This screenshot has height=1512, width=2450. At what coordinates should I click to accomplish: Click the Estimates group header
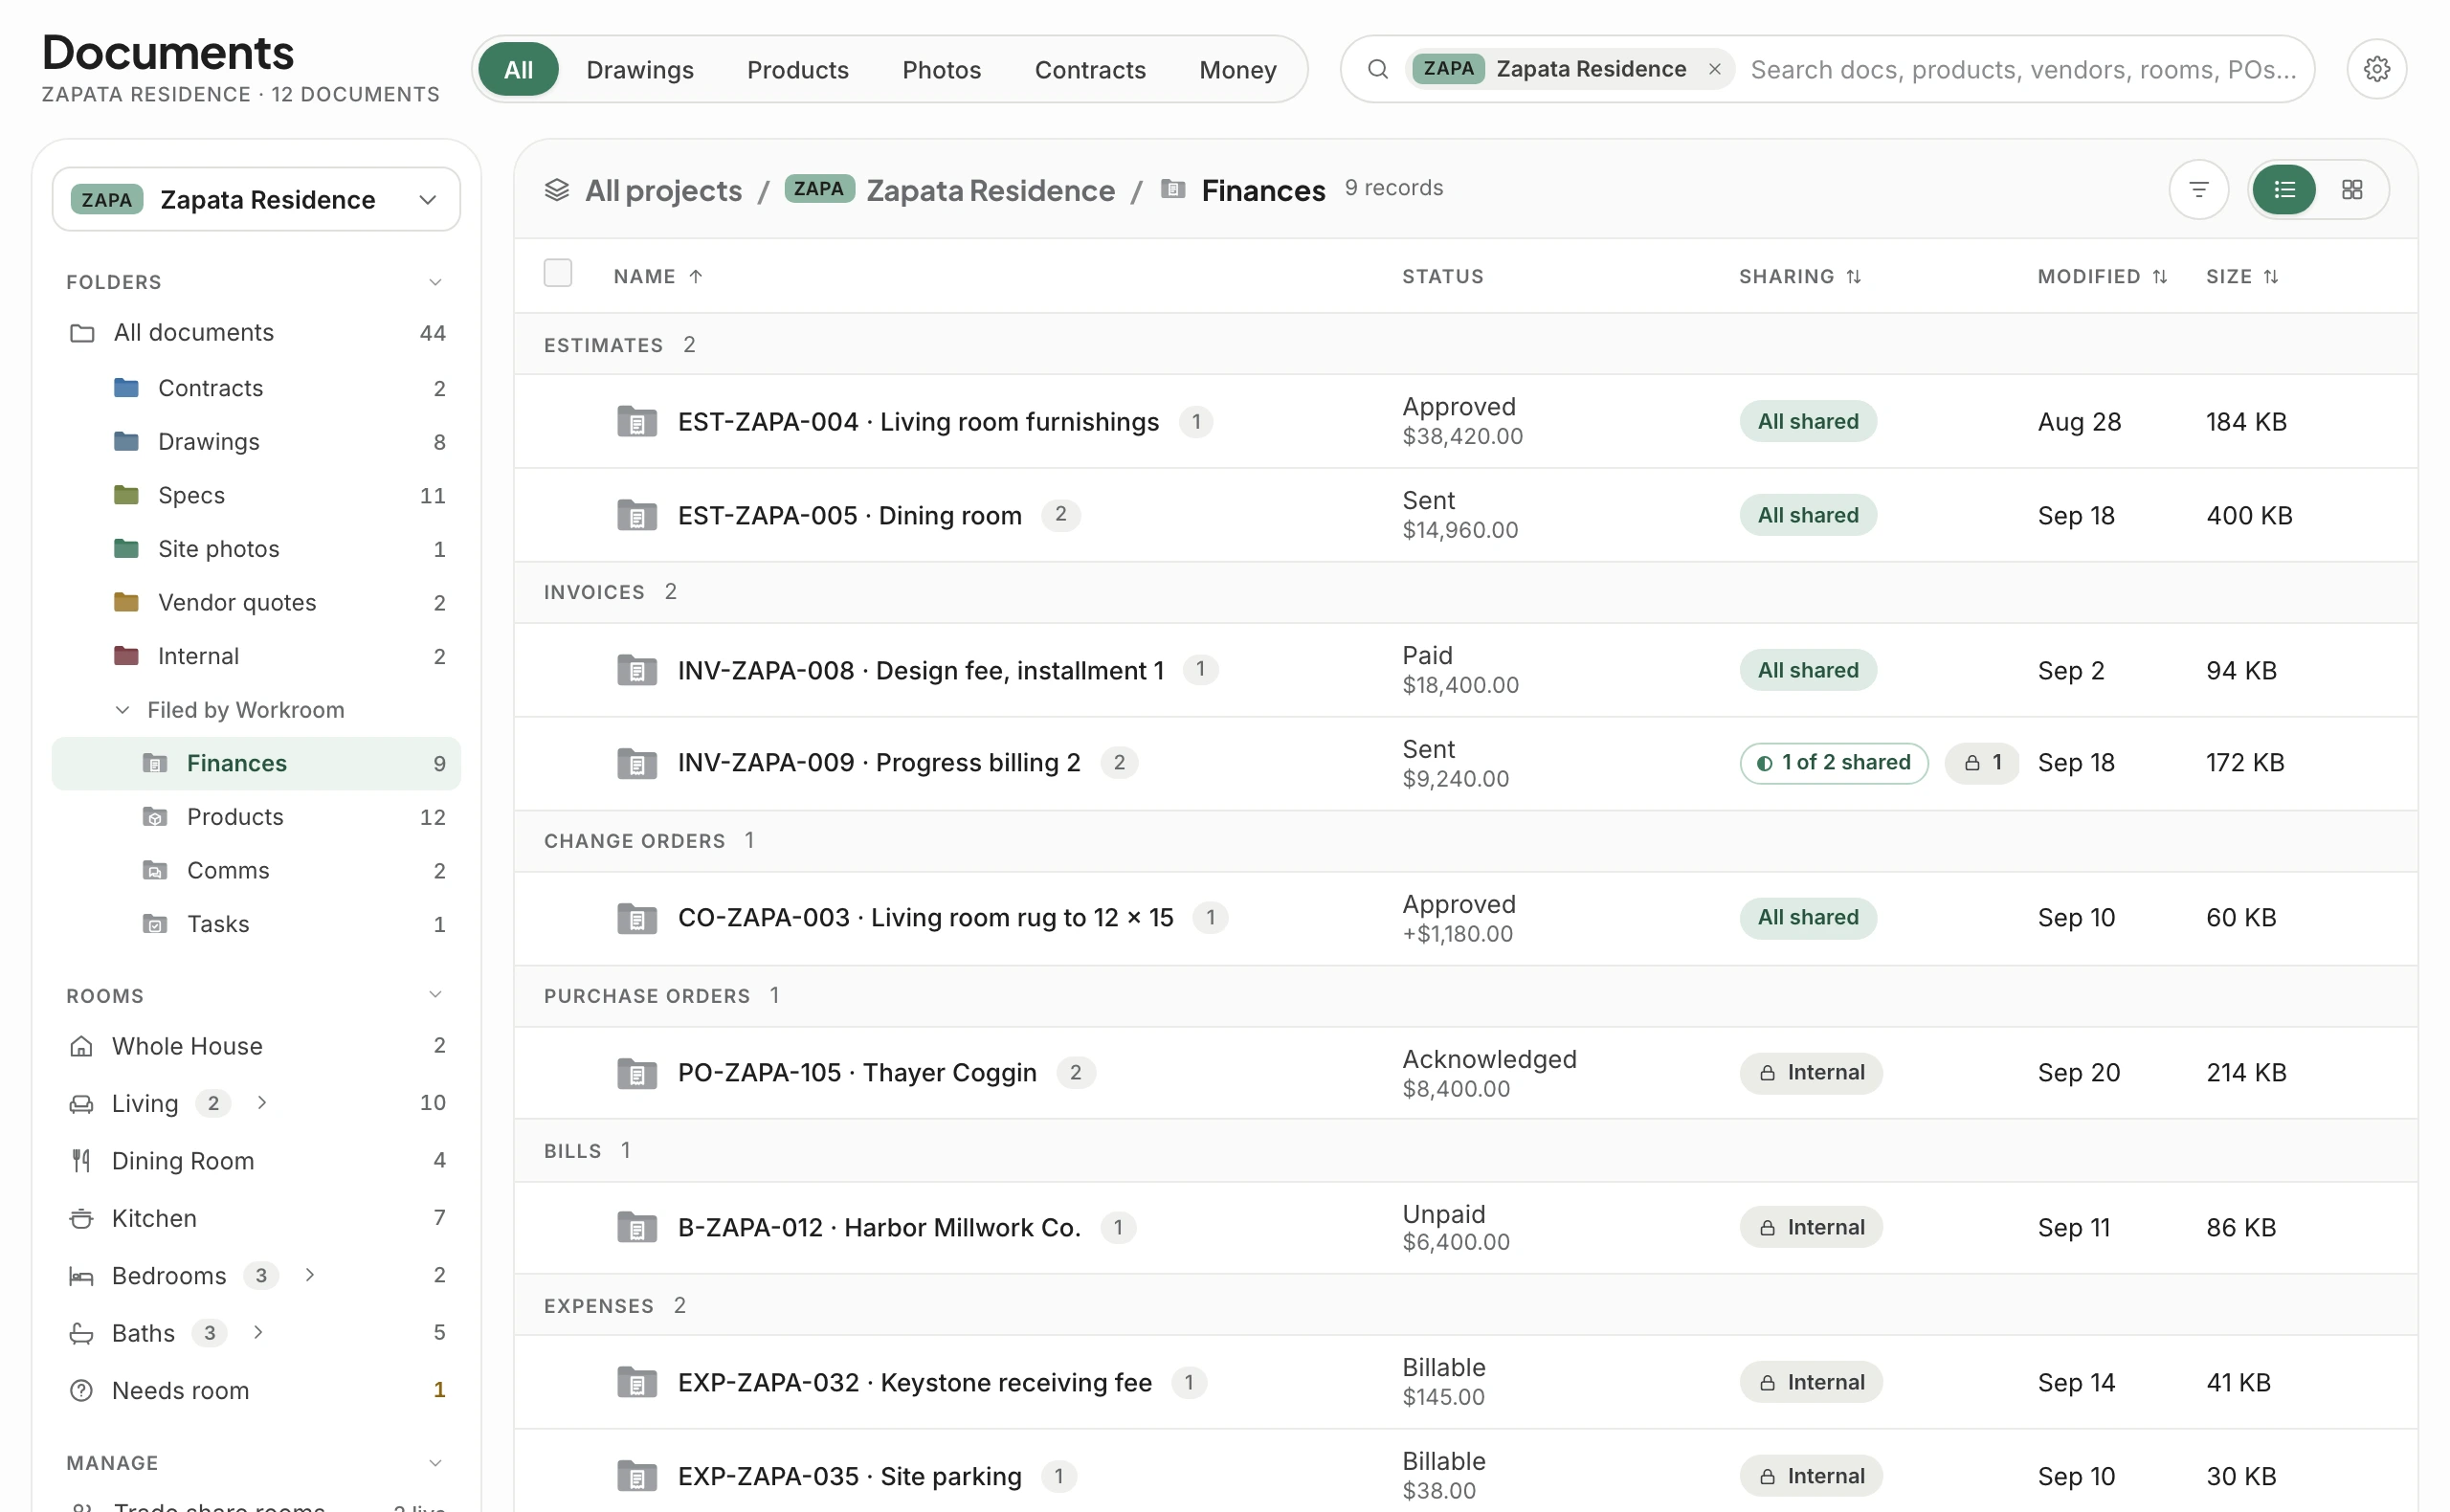pos(1466,344)
